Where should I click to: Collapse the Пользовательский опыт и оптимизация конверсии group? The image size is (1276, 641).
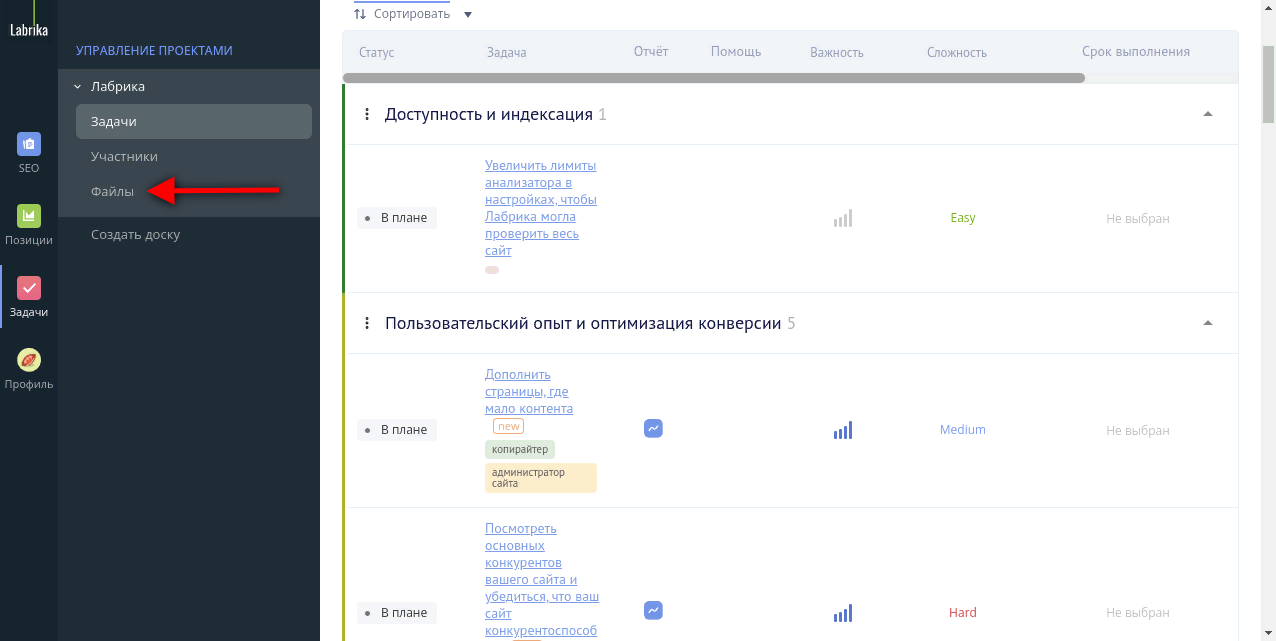[1208, 323]
